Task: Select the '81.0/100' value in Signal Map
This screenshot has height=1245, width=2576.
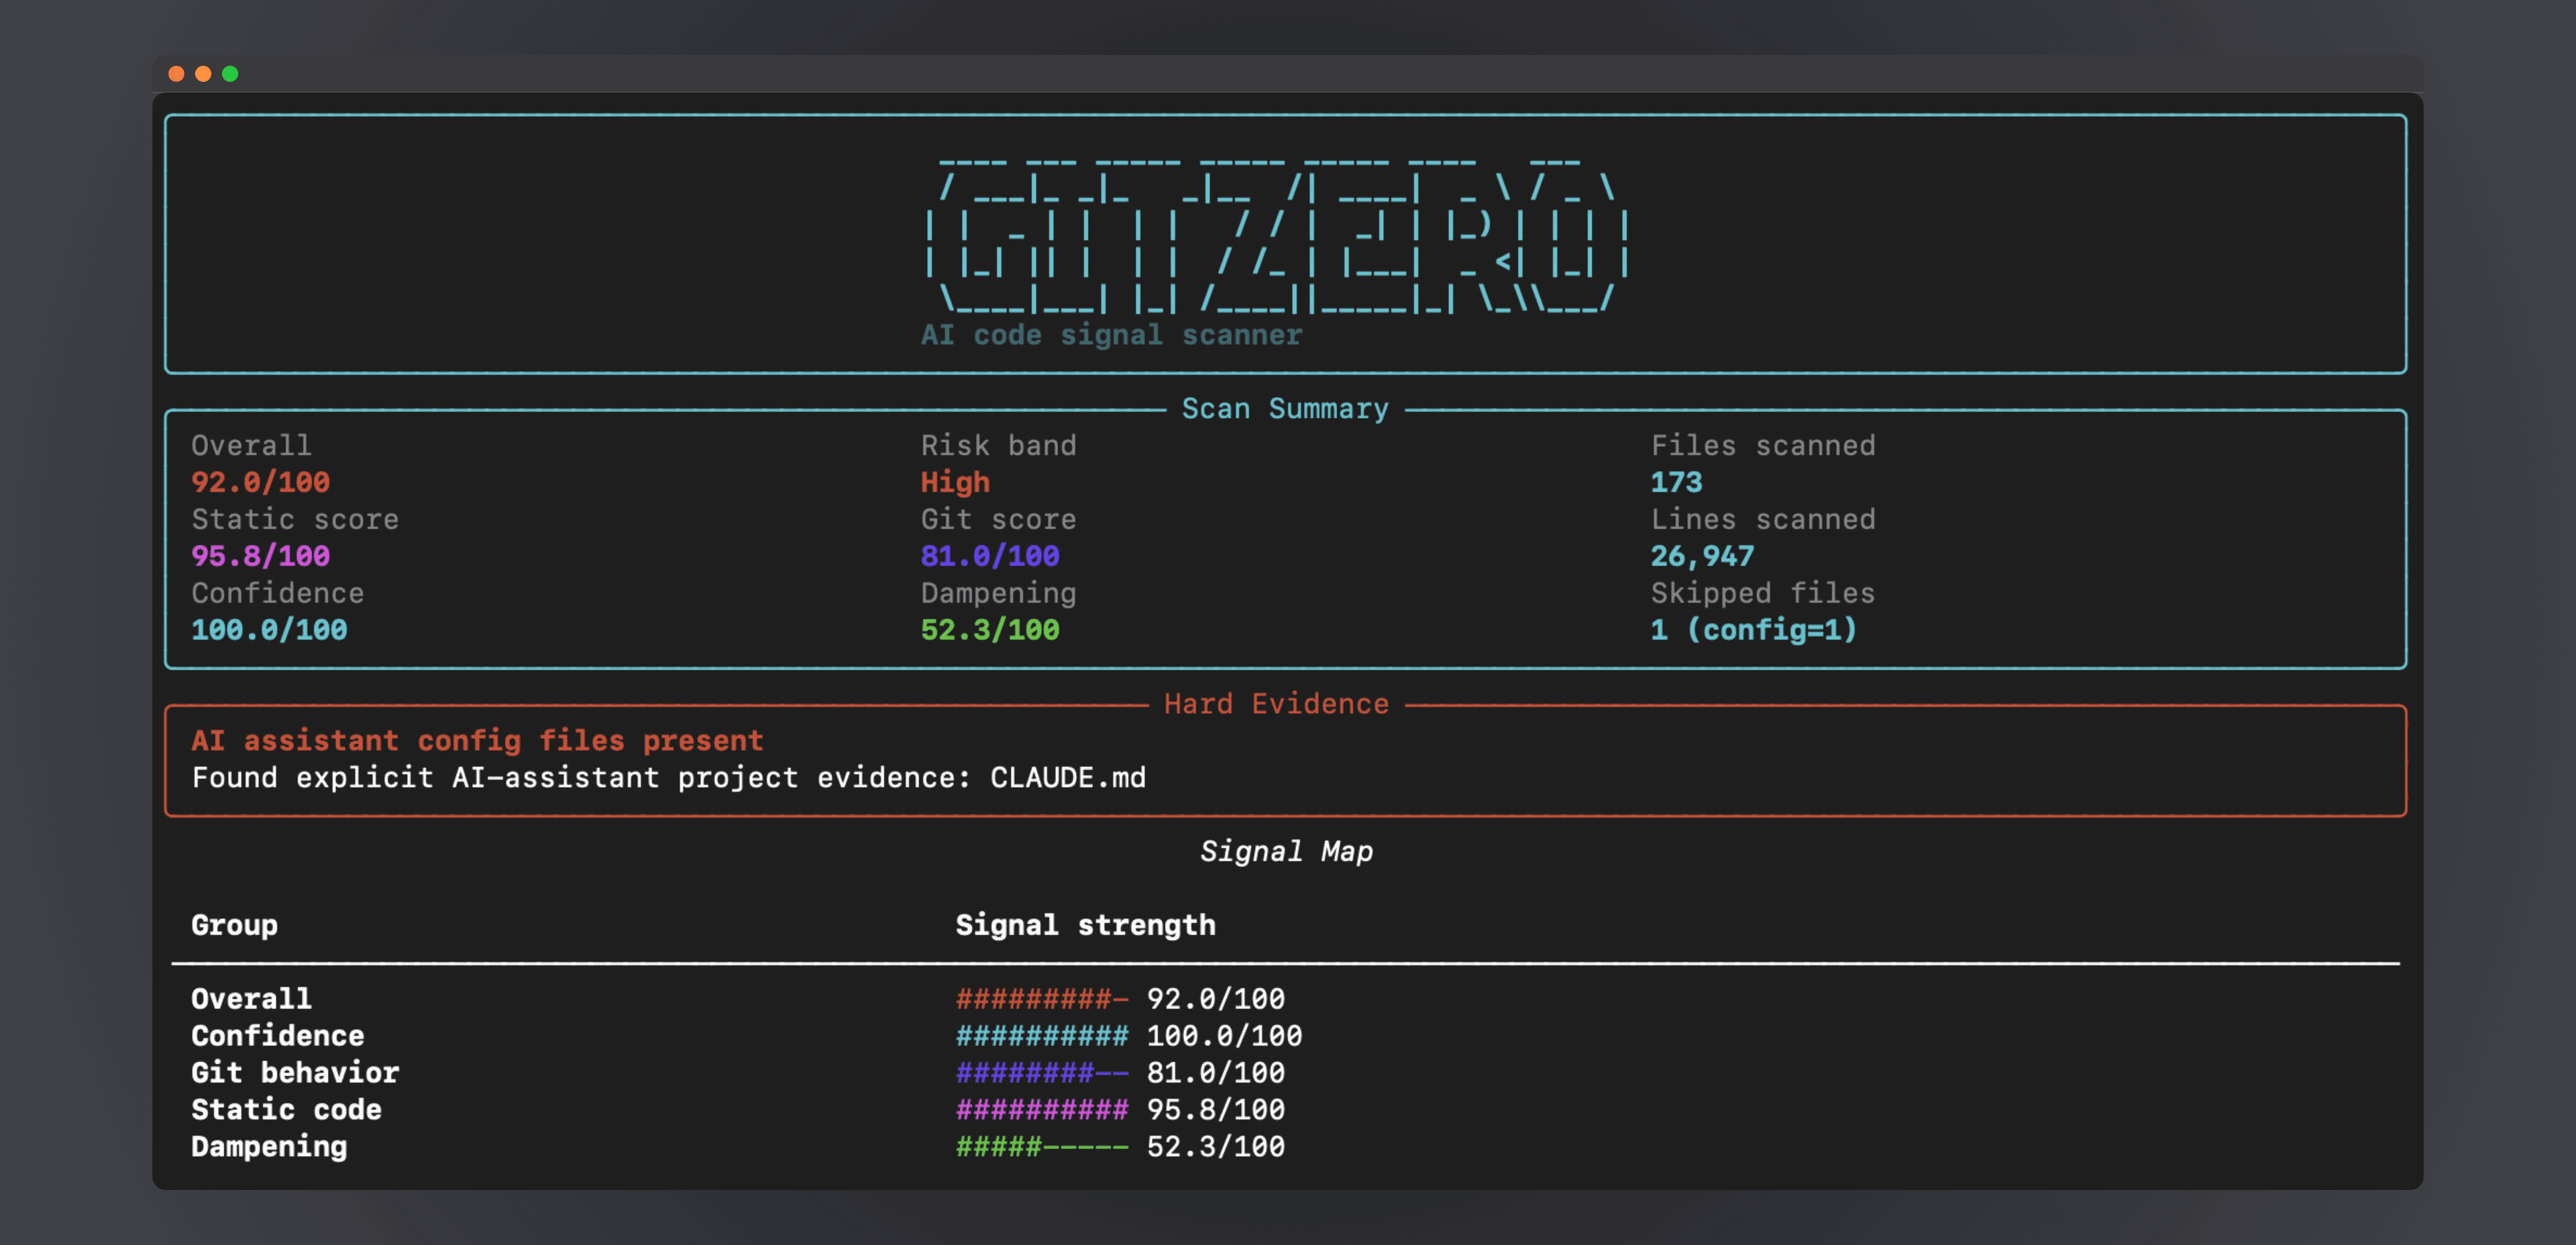Action: (1216, 1073)
